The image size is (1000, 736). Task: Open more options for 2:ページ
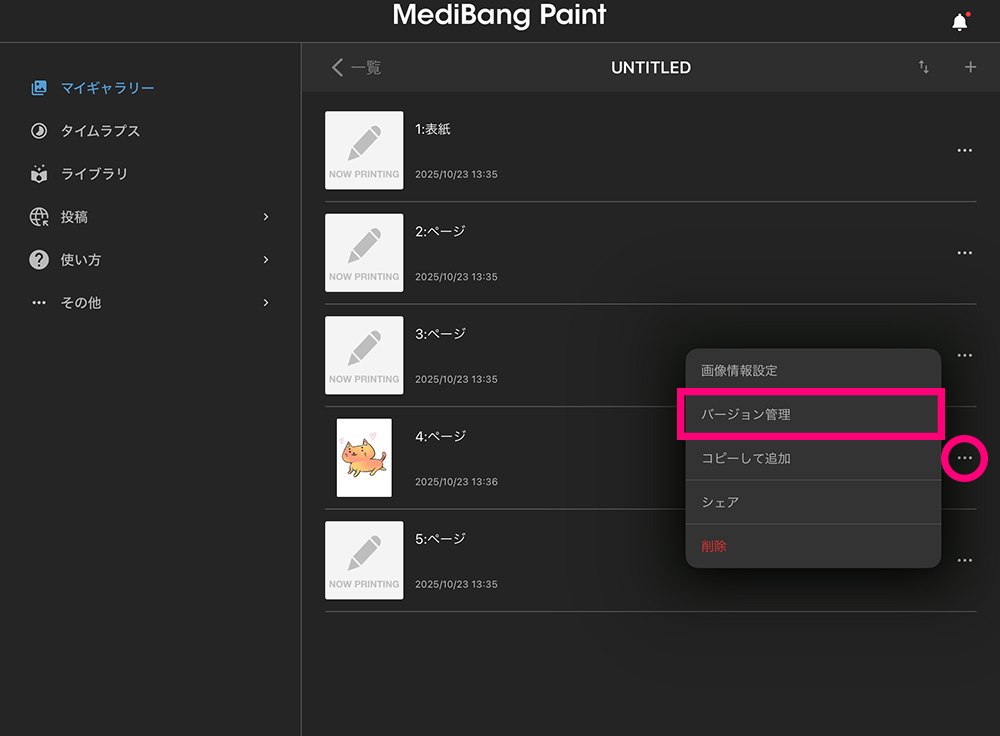tap(964, 253)
